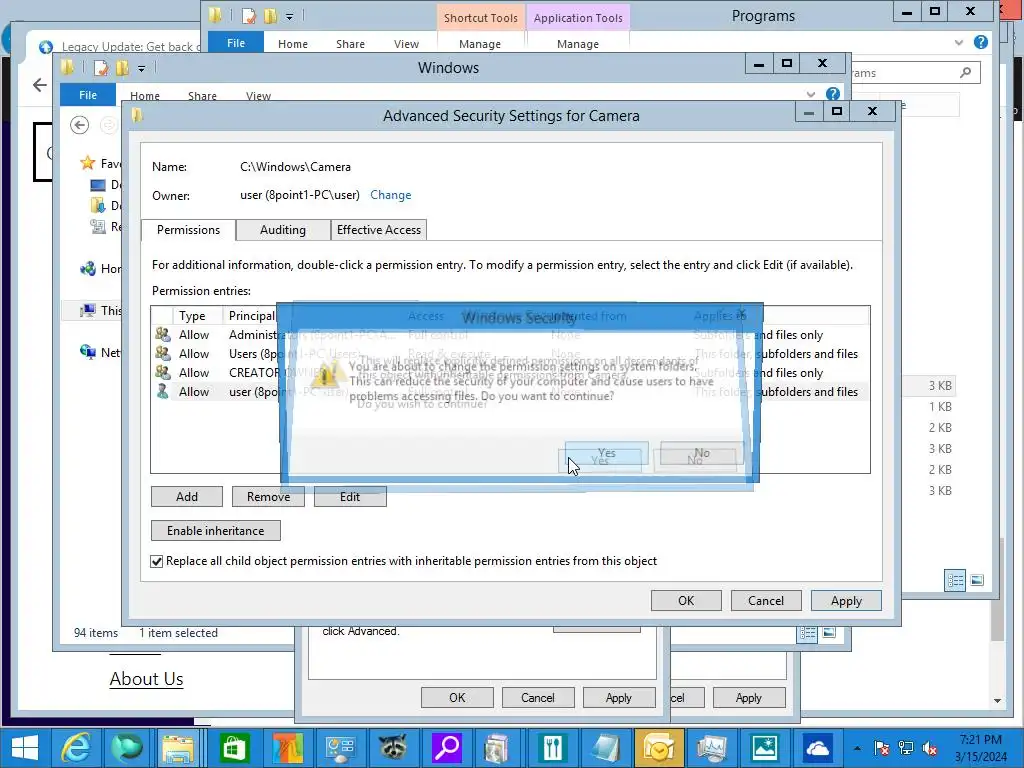
Task: Open the Windows Store taskbar icon
Action: tap(234, 748)
